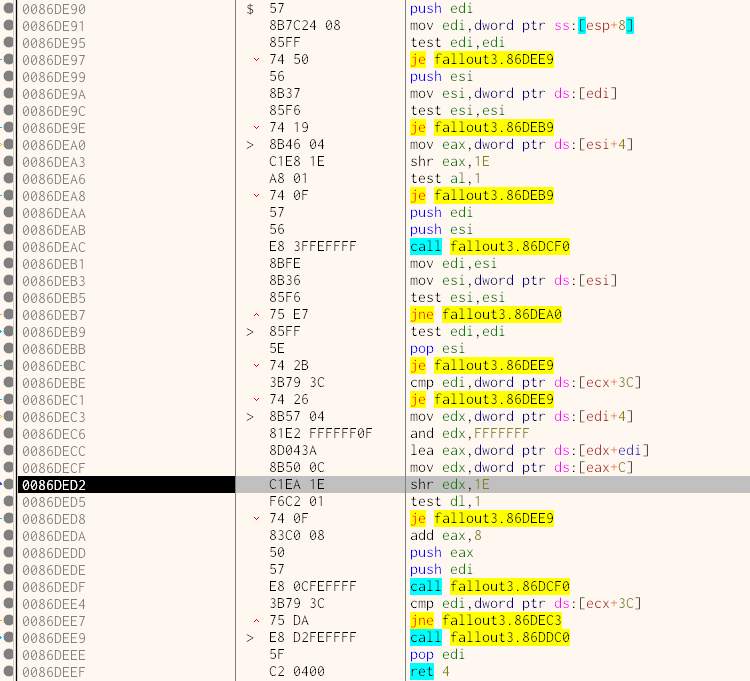Click the opcode bytes 81E2 FFFFFF0F
Screen dimensions: 750x681
pos(320,433)
